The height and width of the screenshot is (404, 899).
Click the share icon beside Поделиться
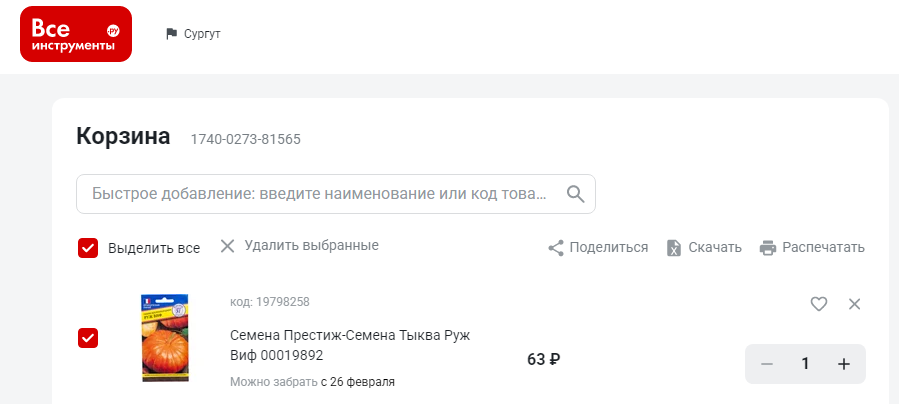(556, 248)
